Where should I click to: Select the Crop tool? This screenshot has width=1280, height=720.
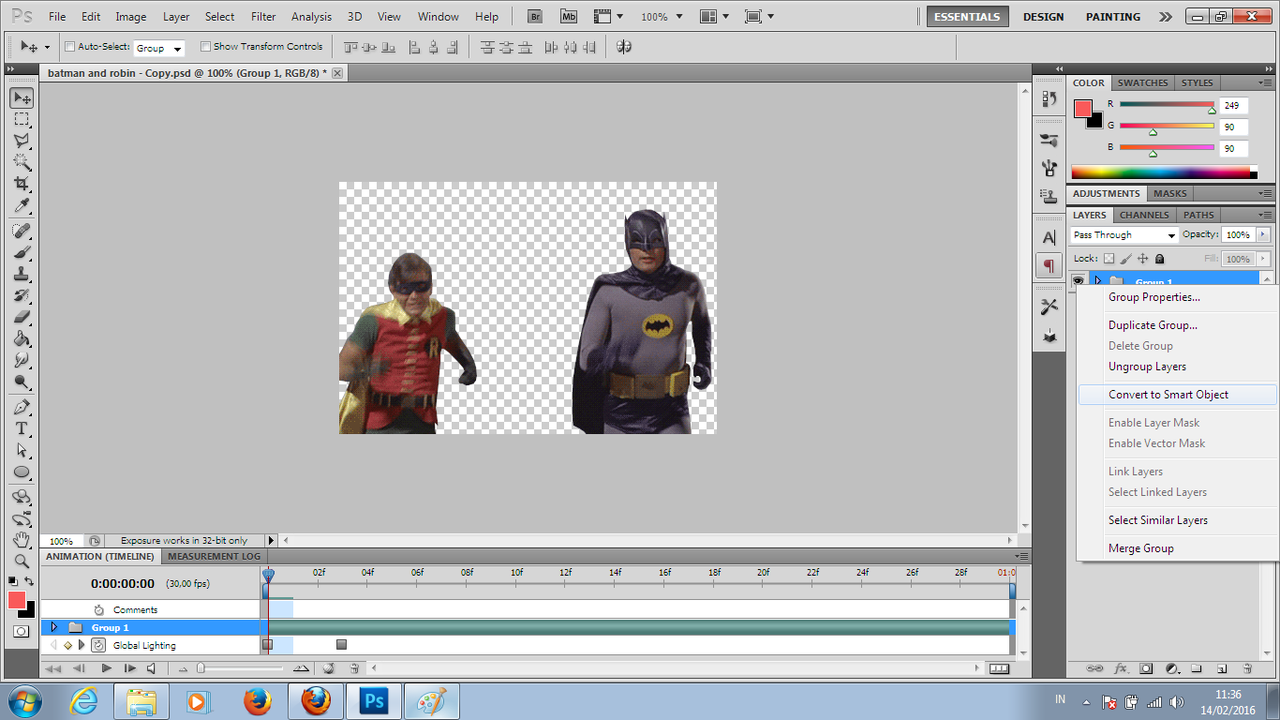(22, 185)
